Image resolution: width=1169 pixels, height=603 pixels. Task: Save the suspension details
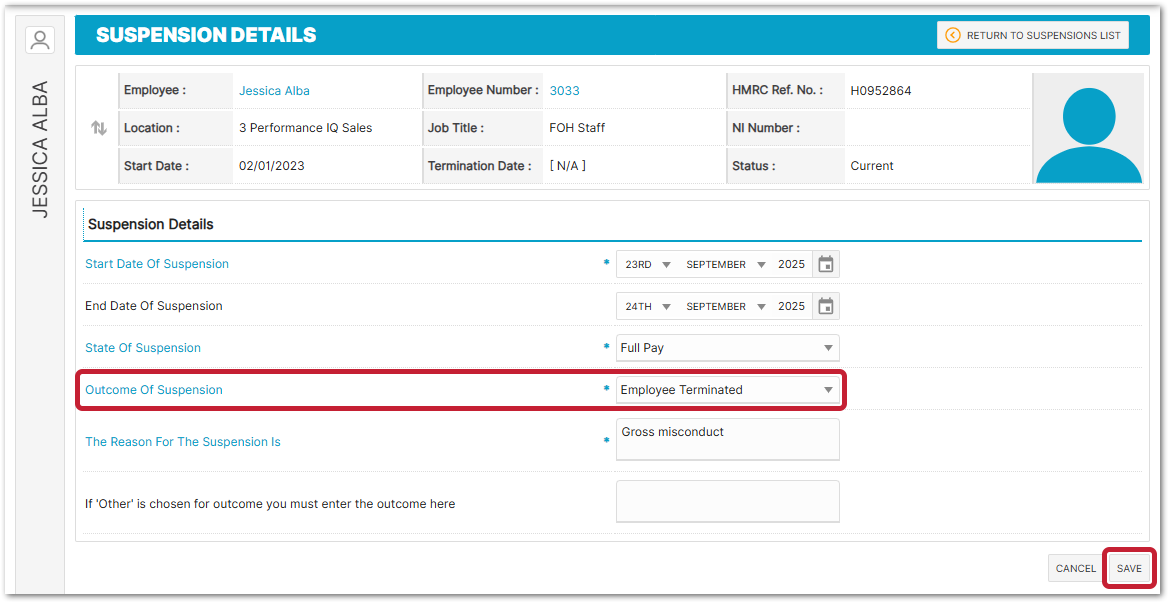click(x=1129, y=568)
